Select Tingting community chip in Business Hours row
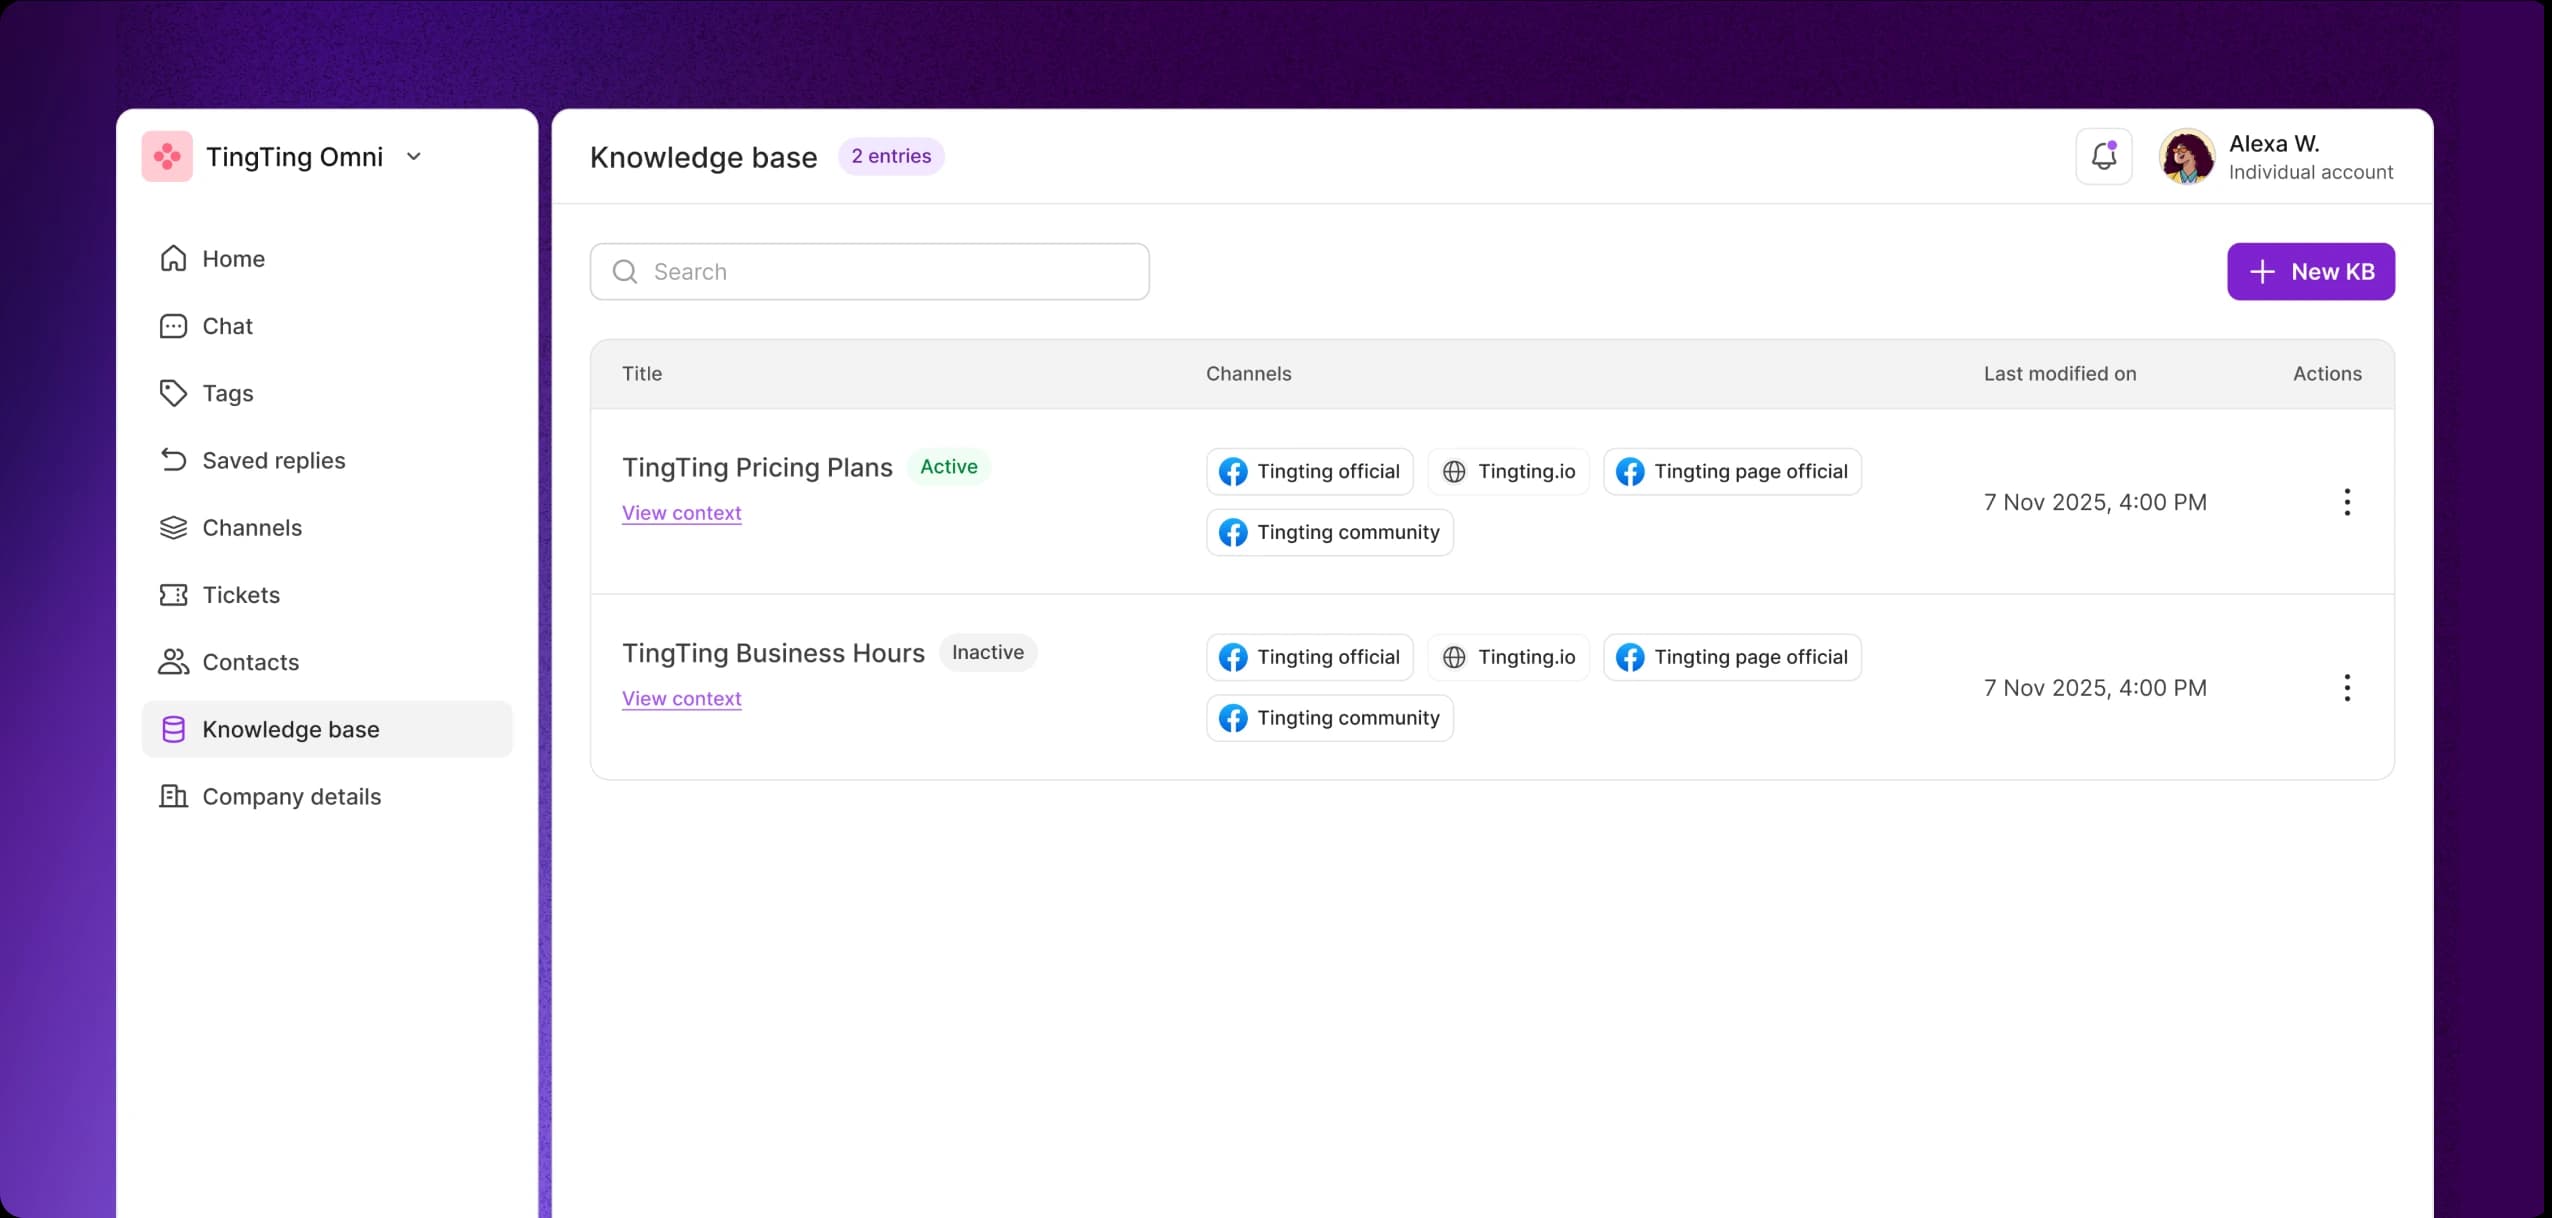Screen dimensions: 2552x1218 tap(1330, 718)
